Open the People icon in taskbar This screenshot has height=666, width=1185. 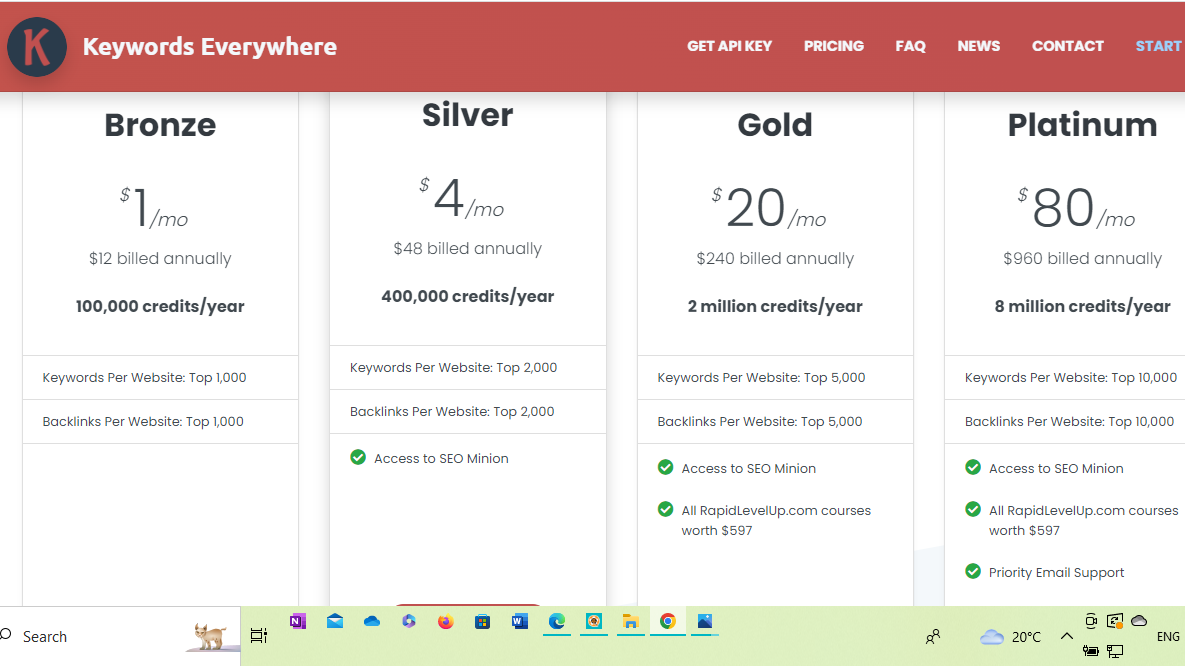pos(933,637)
